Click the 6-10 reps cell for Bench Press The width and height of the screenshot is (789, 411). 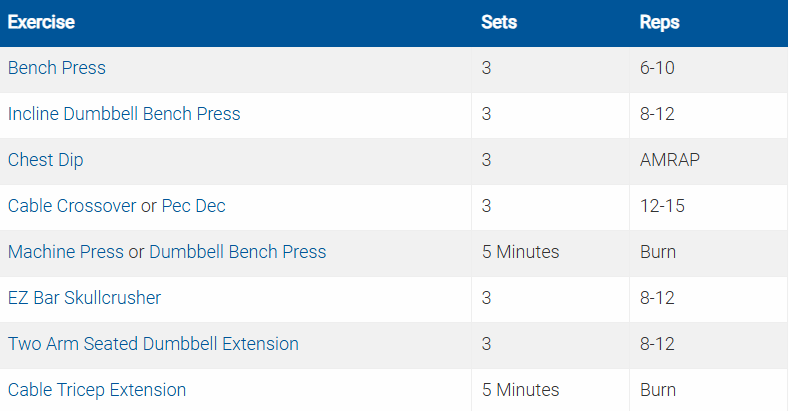(658, 68)
